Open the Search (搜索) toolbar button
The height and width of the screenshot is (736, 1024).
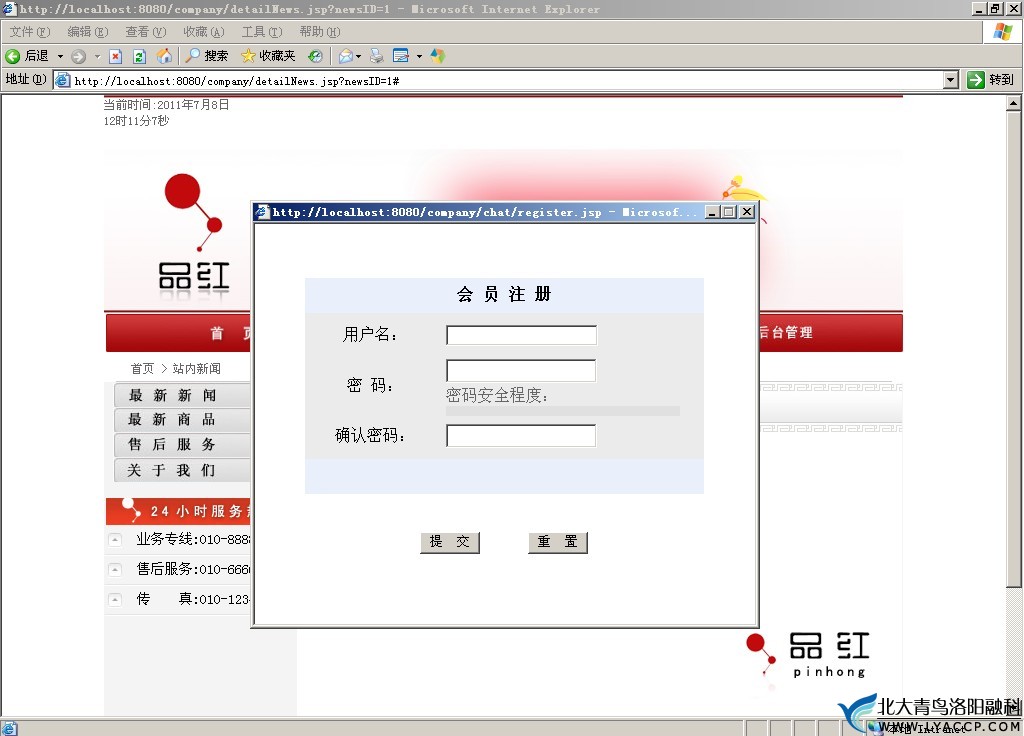tap(206, 56)
